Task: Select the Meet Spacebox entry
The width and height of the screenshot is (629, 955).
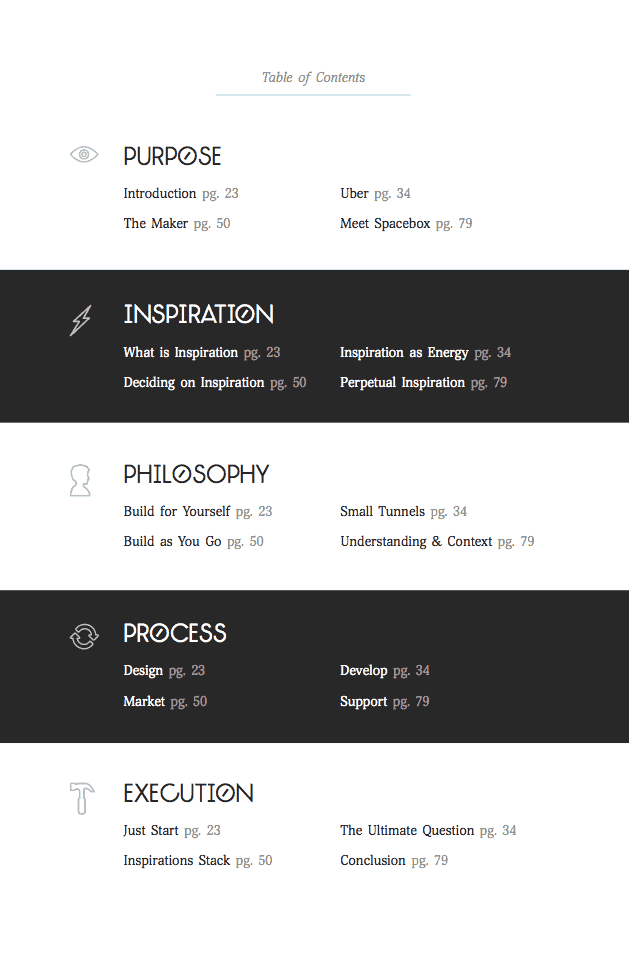Action: (385, 224)
